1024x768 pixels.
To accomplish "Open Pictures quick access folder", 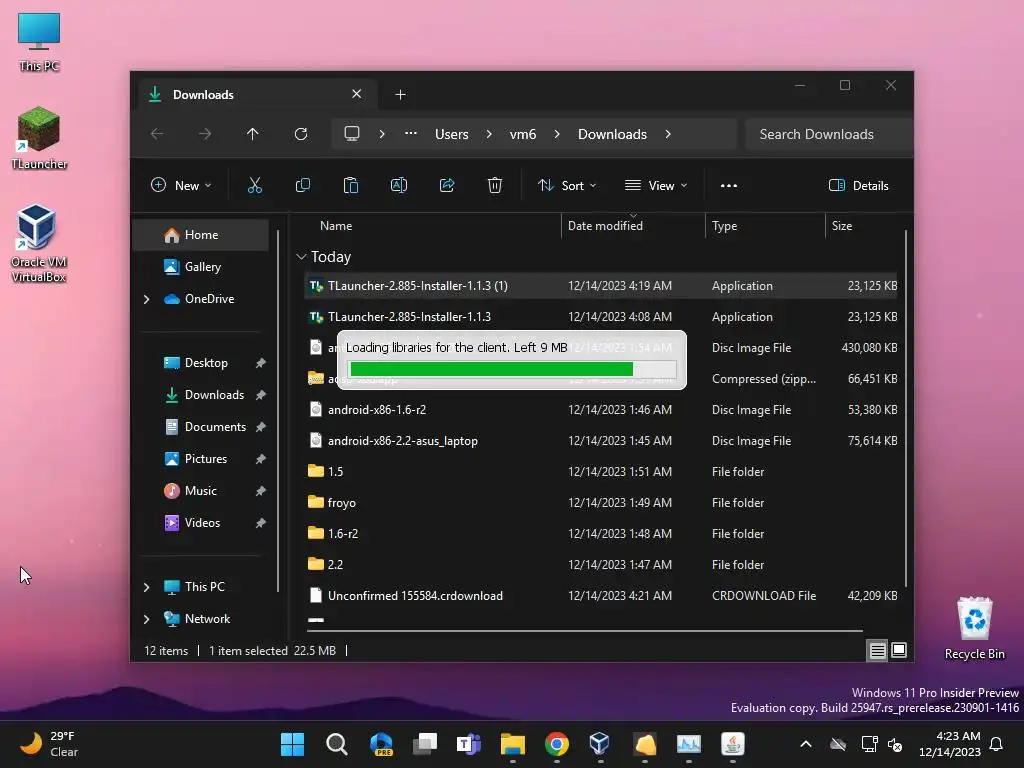I will click(206, 459).
